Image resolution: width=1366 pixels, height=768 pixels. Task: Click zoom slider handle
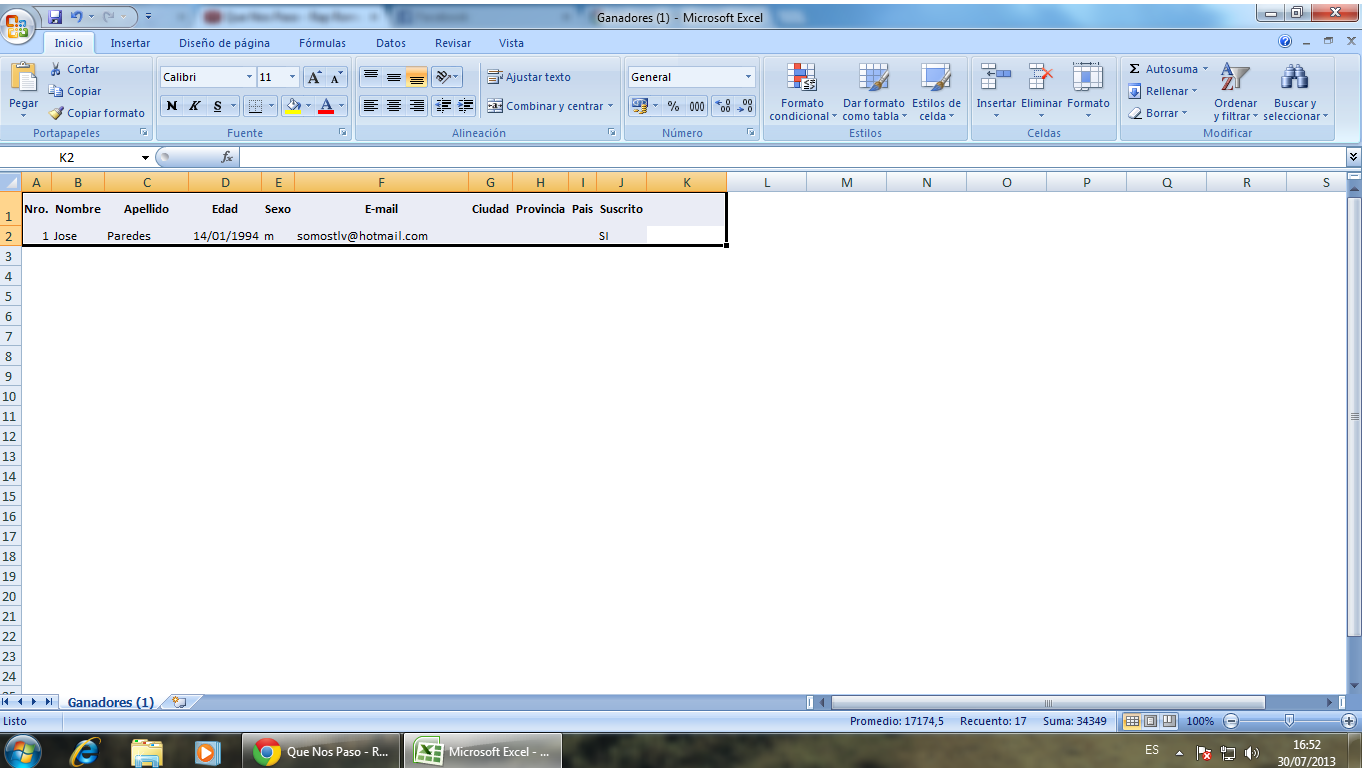click(x=1290, y=721)
